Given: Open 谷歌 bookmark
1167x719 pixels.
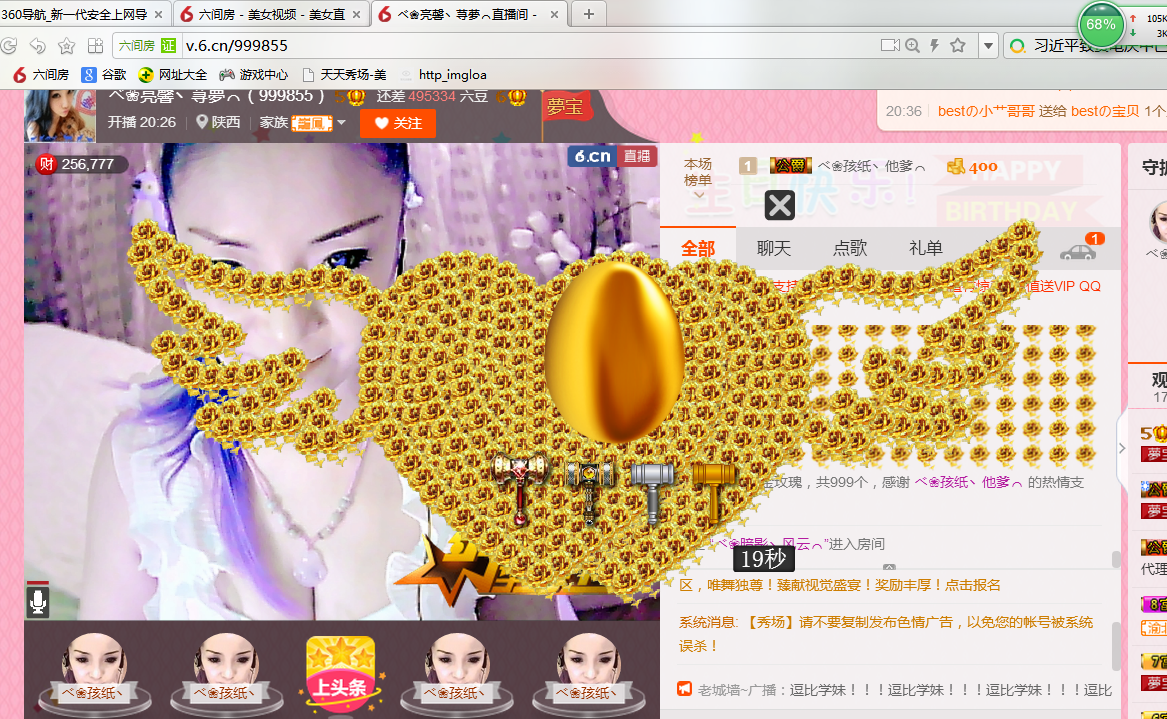Looking at the screenshot, I should [x=103, y=74].
